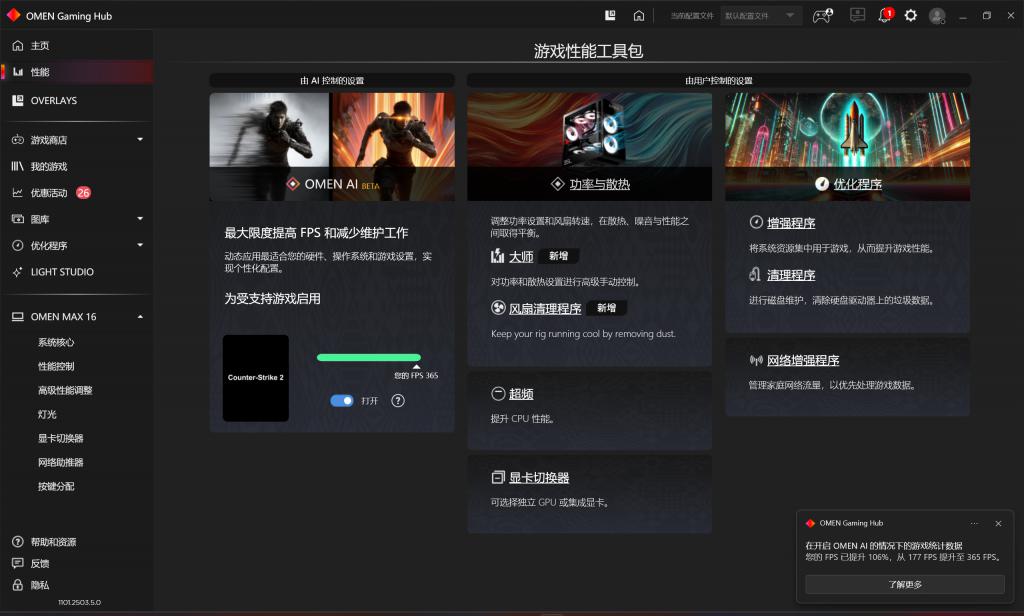Click 了解更多 button in notification

click(904, 584)
